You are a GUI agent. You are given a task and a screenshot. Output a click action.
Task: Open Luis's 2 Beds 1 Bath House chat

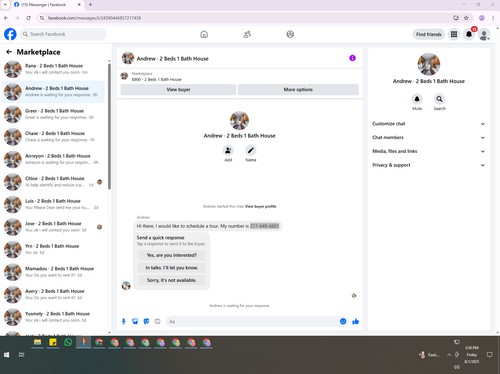pyautogui.click(x=53, y=204)
